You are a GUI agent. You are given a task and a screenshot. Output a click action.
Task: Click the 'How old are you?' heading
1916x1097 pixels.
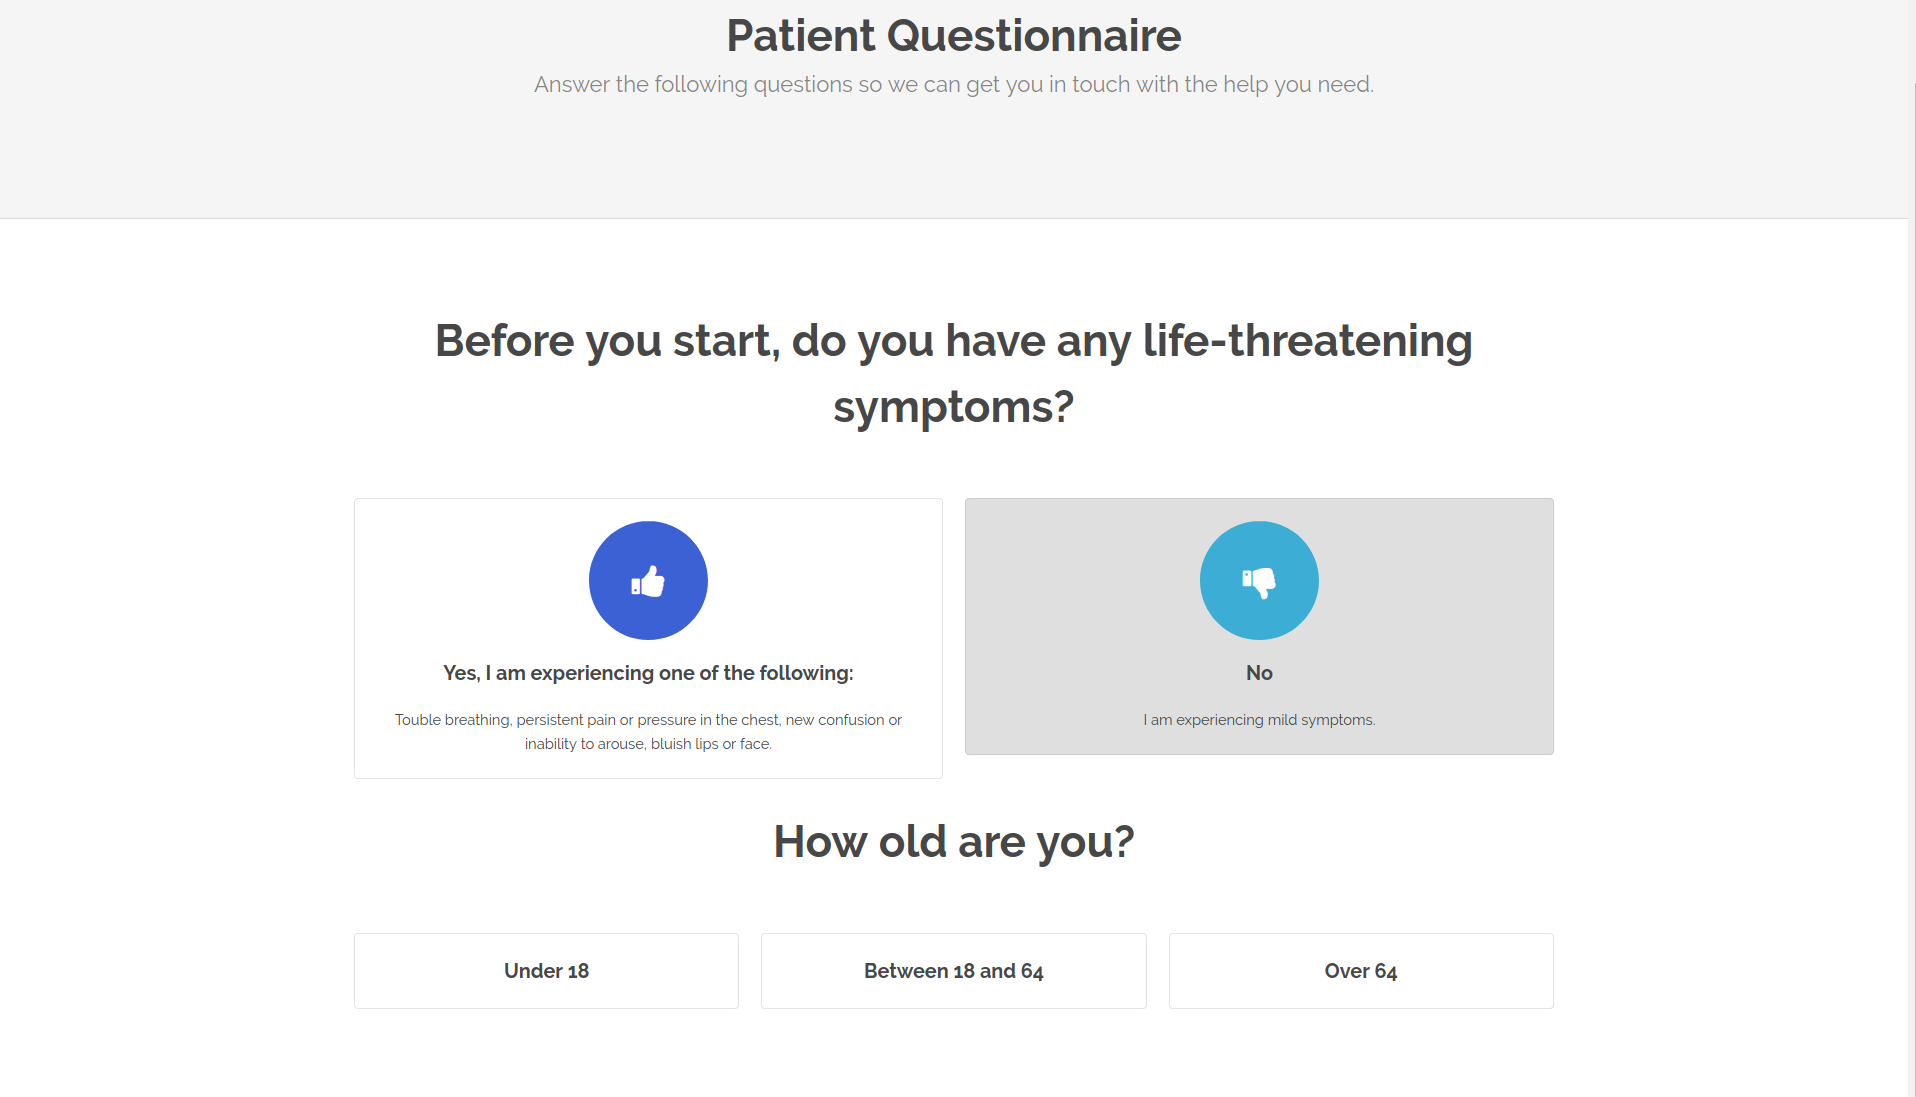pos(954,842)
